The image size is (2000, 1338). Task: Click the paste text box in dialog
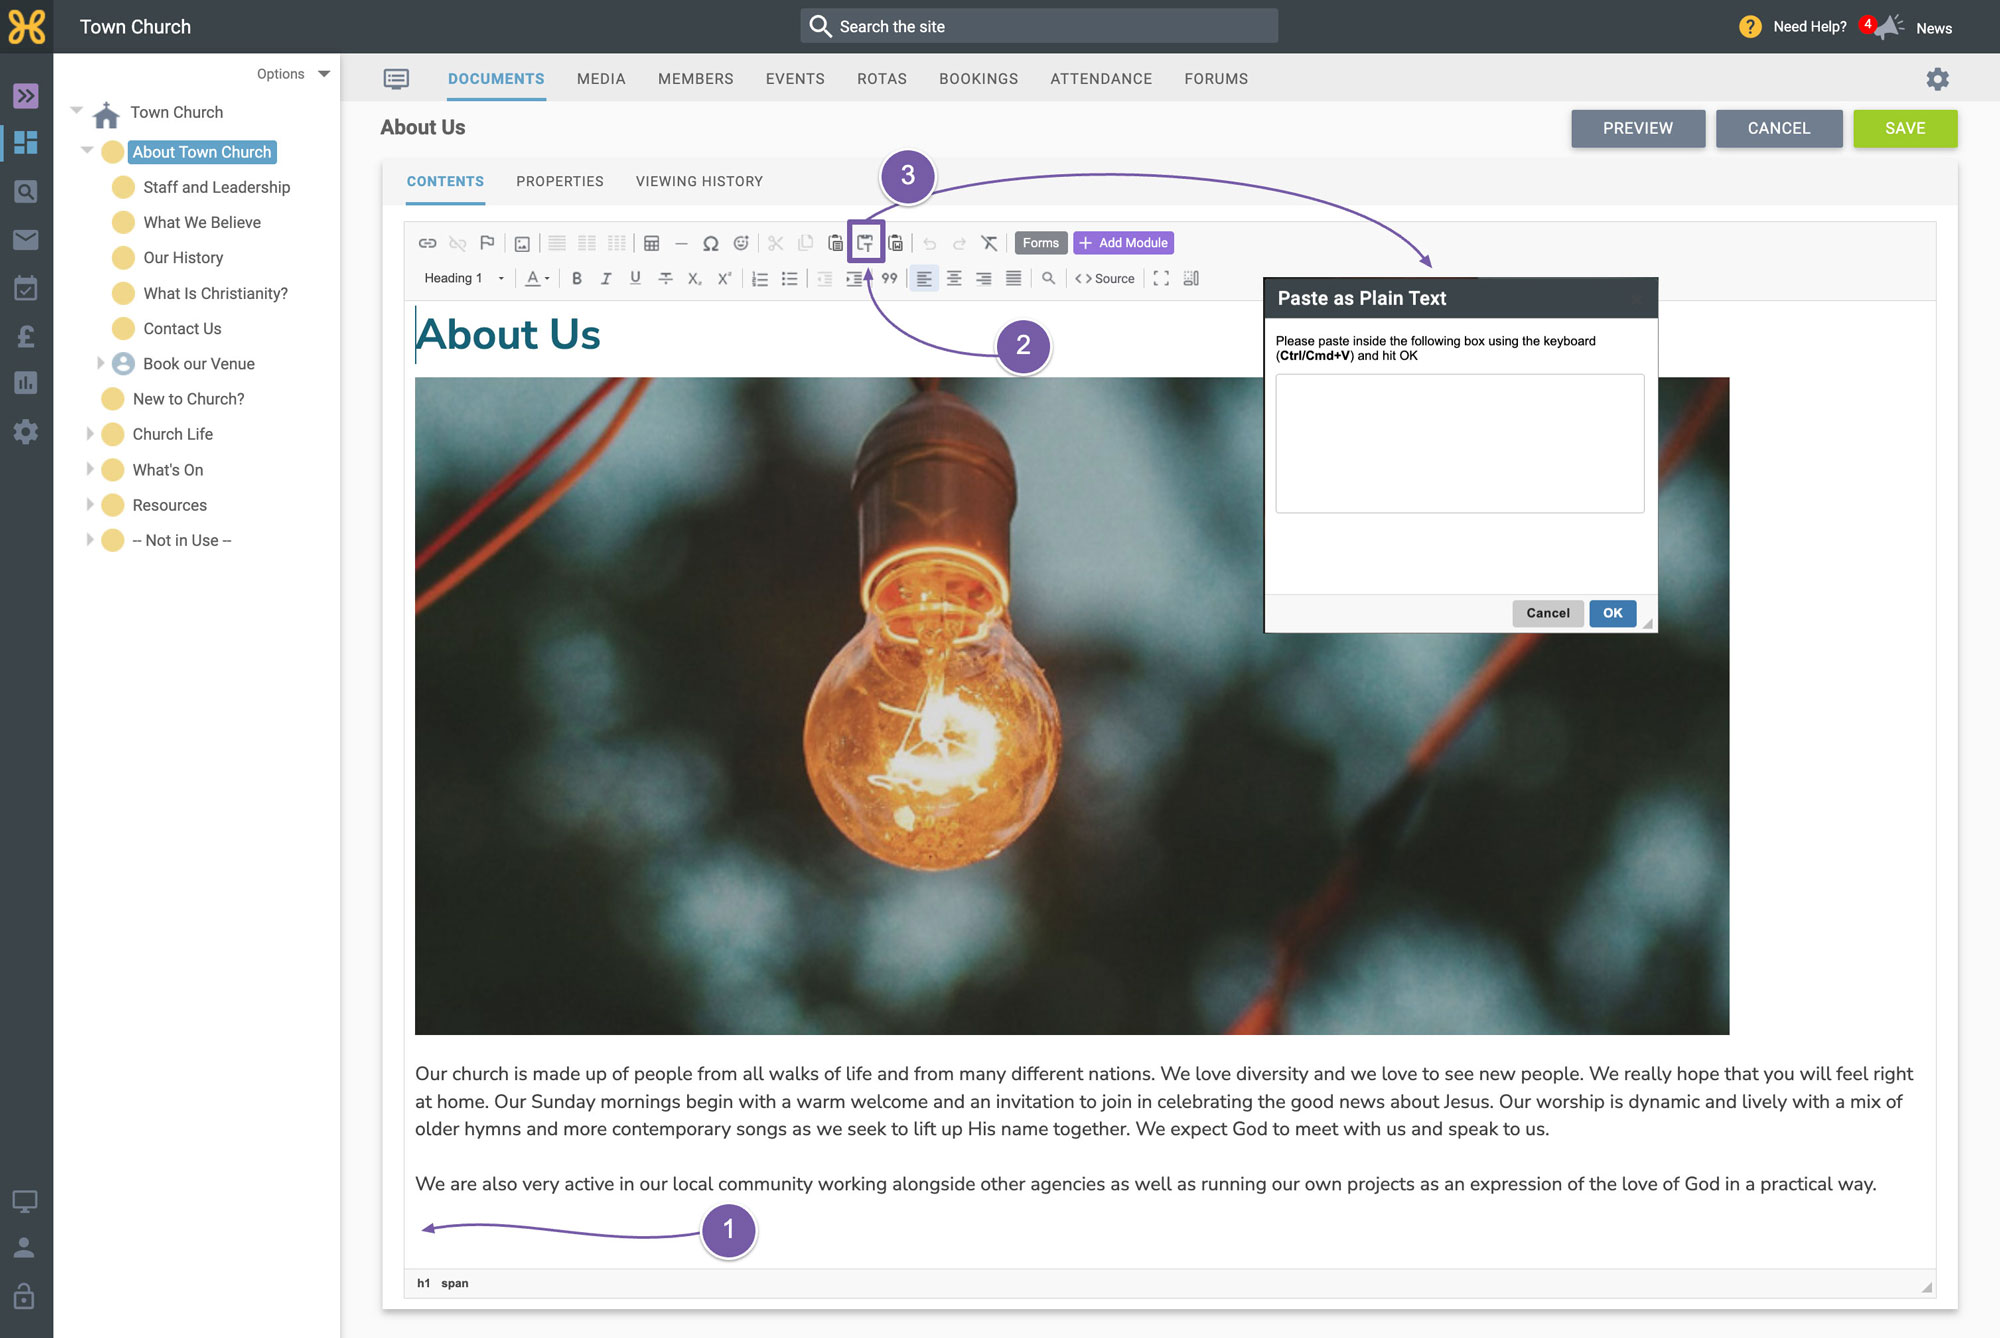[x=1459, y=443]
